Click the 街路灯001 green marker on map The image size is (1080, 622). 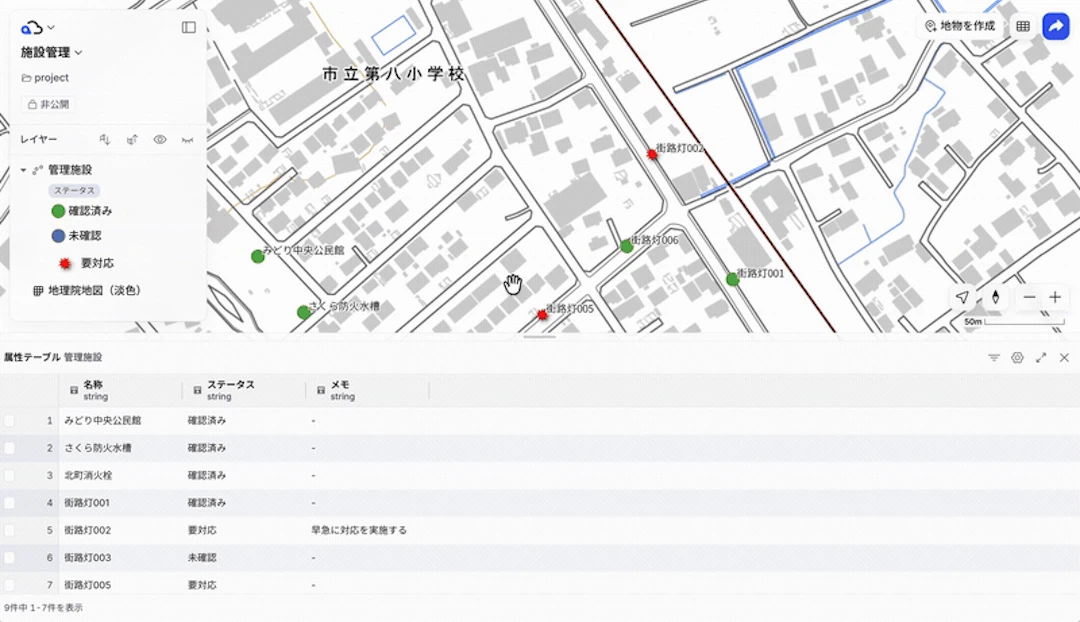732,279
